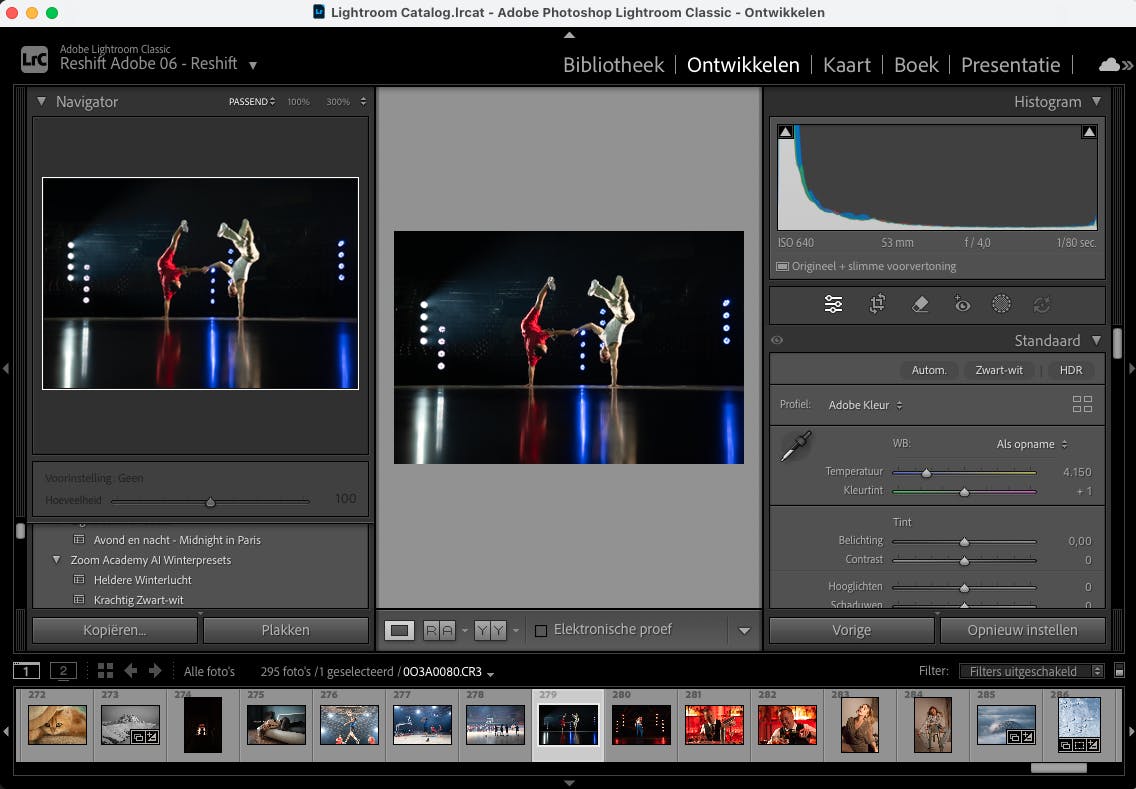This screenshot has height=789, width=1136.
Task: Toggle the highlight clipping indicator in Histogram
Action: click(1089, 130)
